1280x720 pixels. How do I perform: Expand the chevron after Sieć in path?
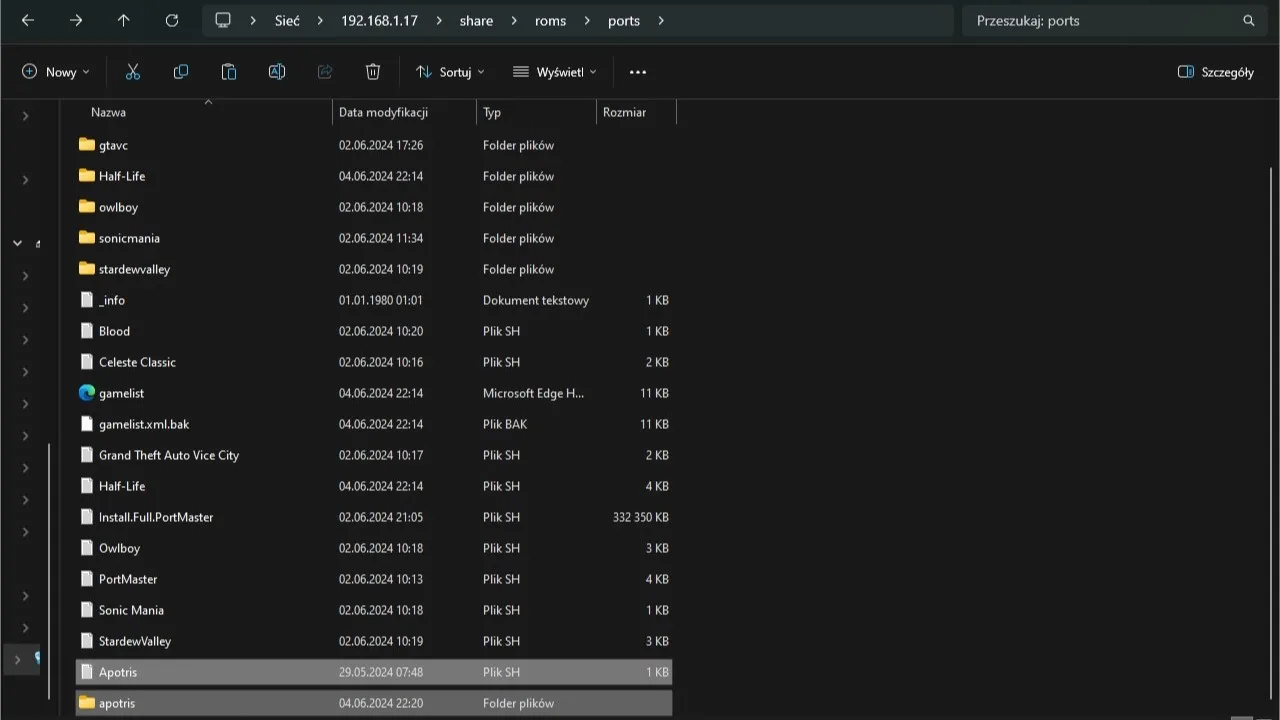(x=319, y=20)
